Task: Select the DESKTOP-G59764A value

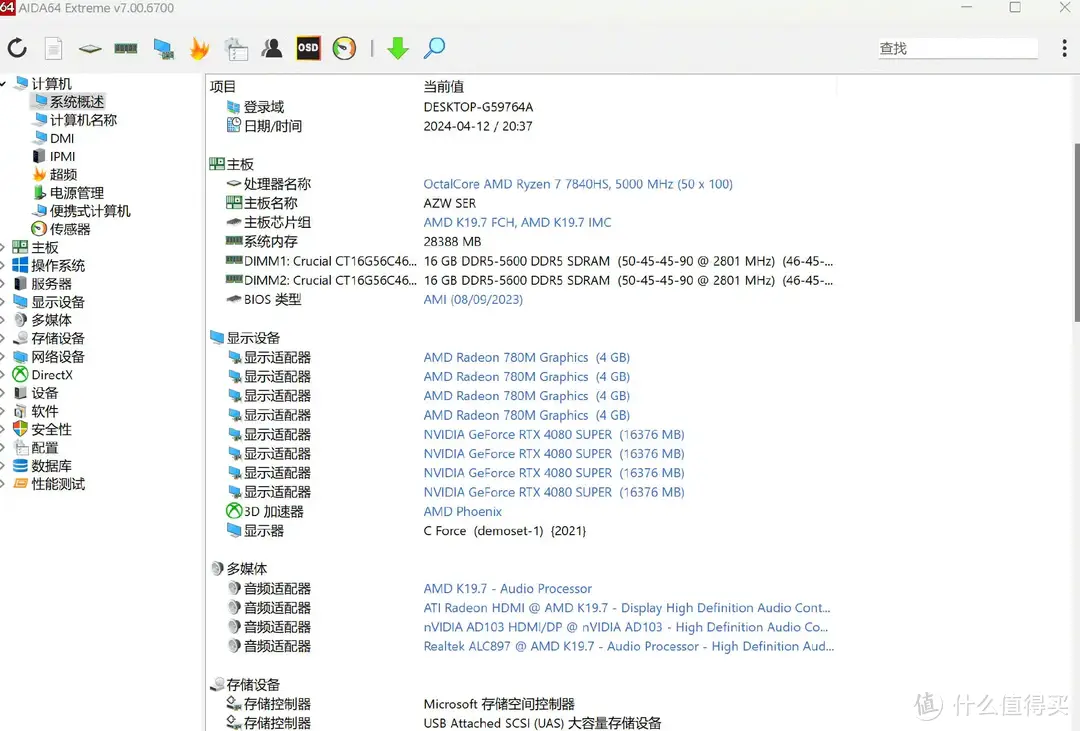Action: [x=478, y=107]
